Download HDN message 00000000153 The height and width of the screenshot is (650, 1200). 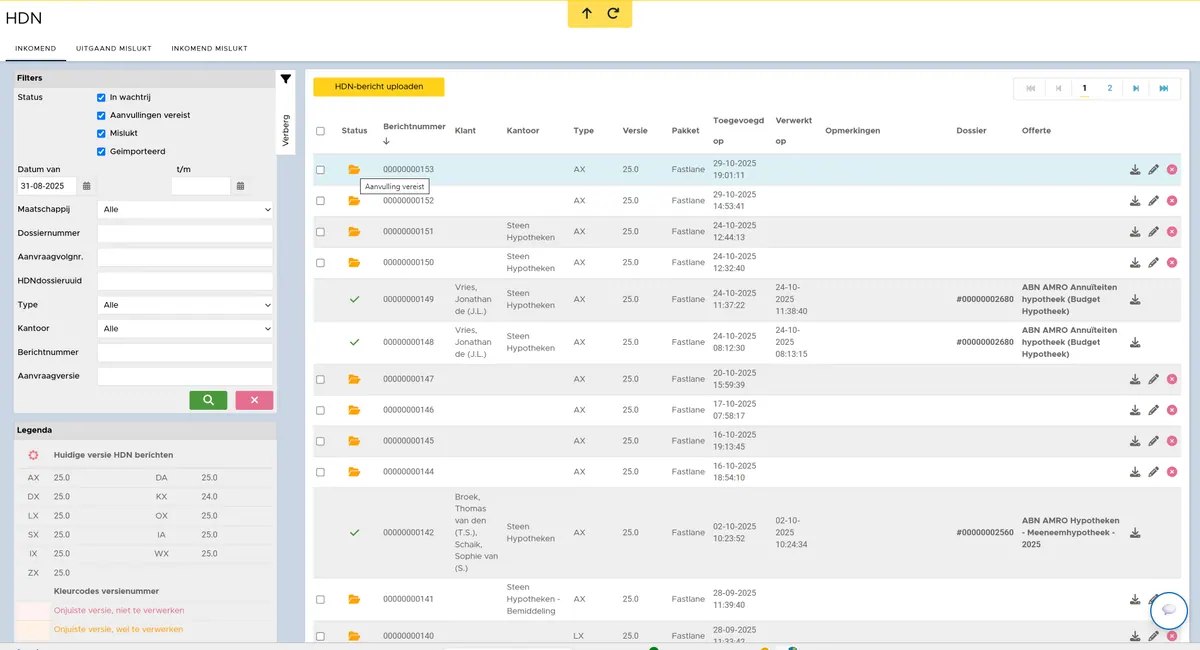click(x=1135, y=170)
